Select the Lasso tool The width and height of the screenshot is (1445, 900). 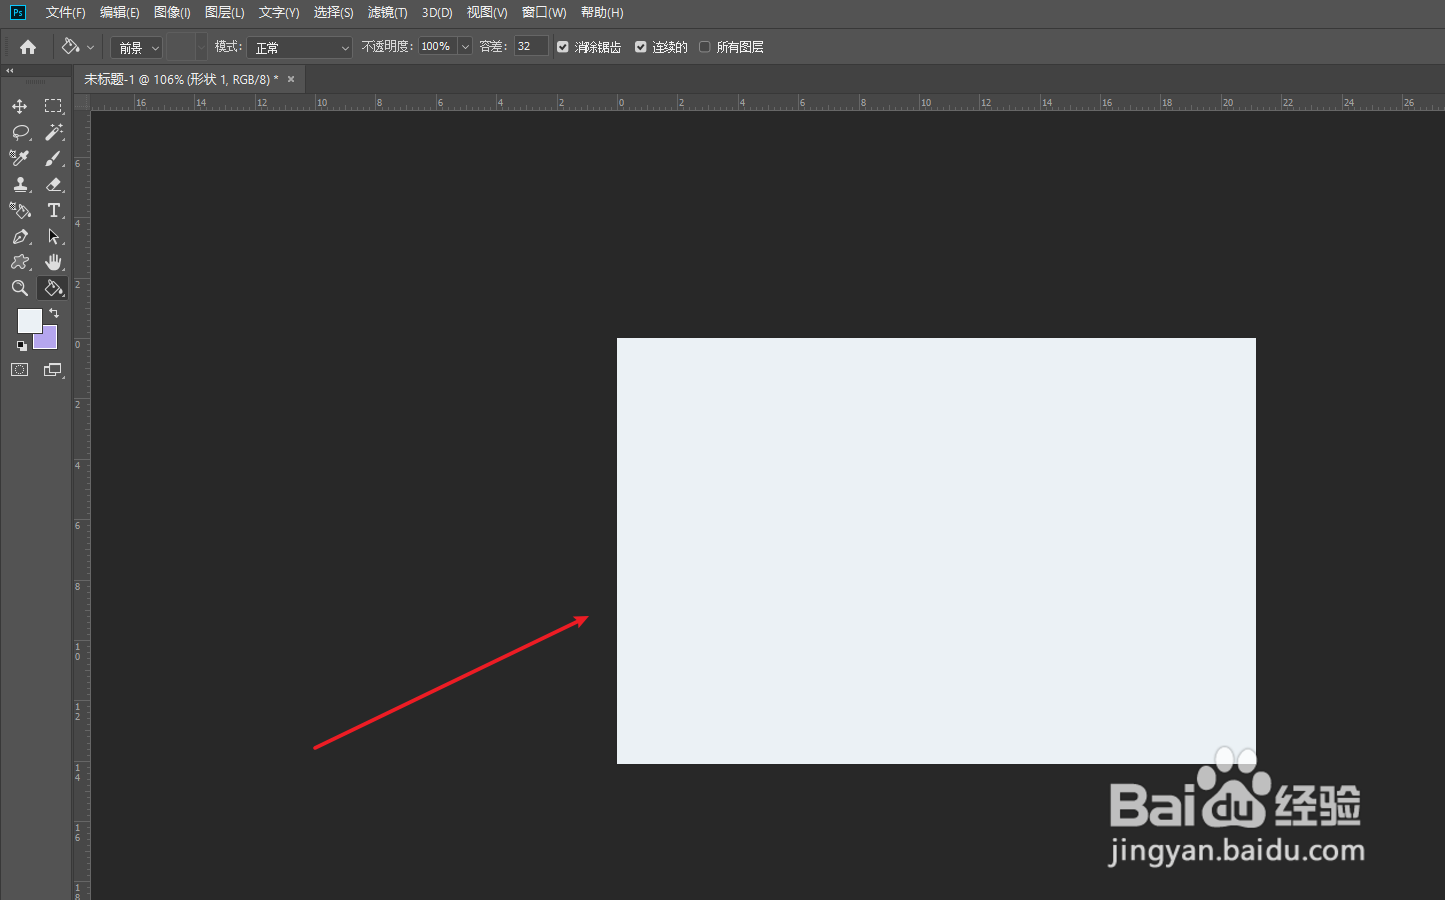[20, 132]
